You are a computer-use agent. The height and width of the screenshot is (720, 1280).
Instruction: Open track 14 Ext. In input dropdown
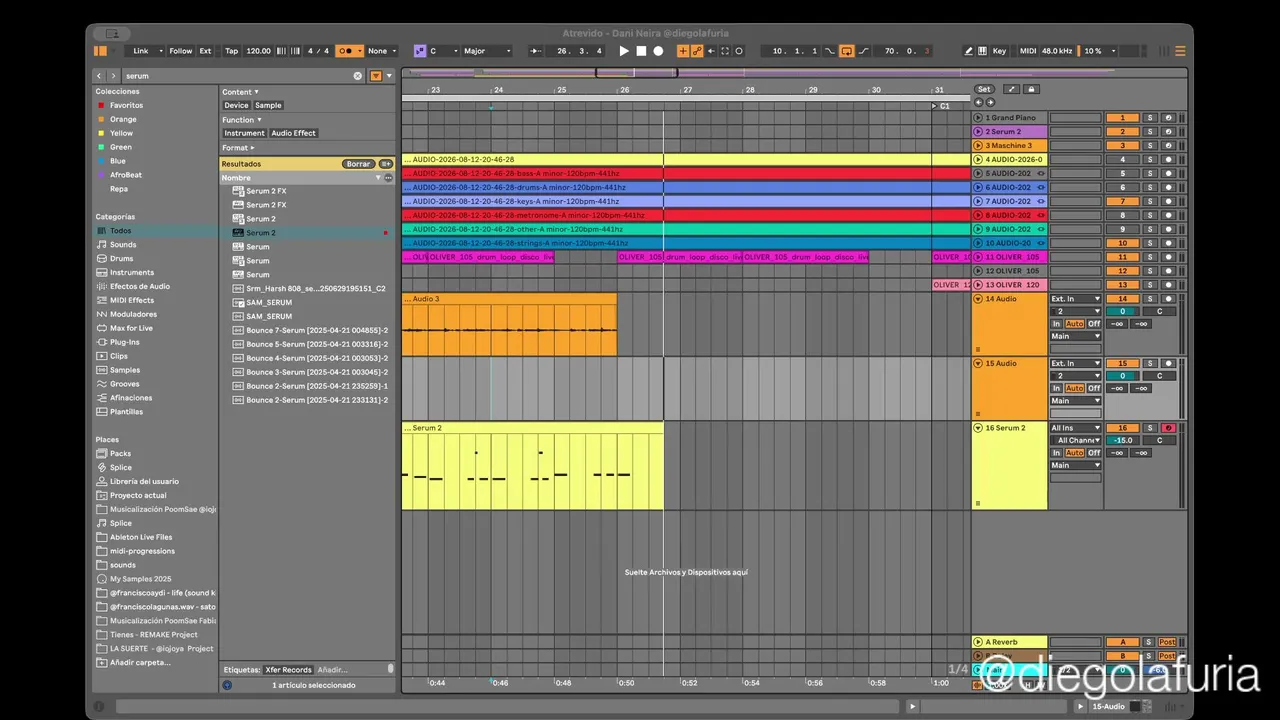pyautogui.click(x=1075, y=299)
